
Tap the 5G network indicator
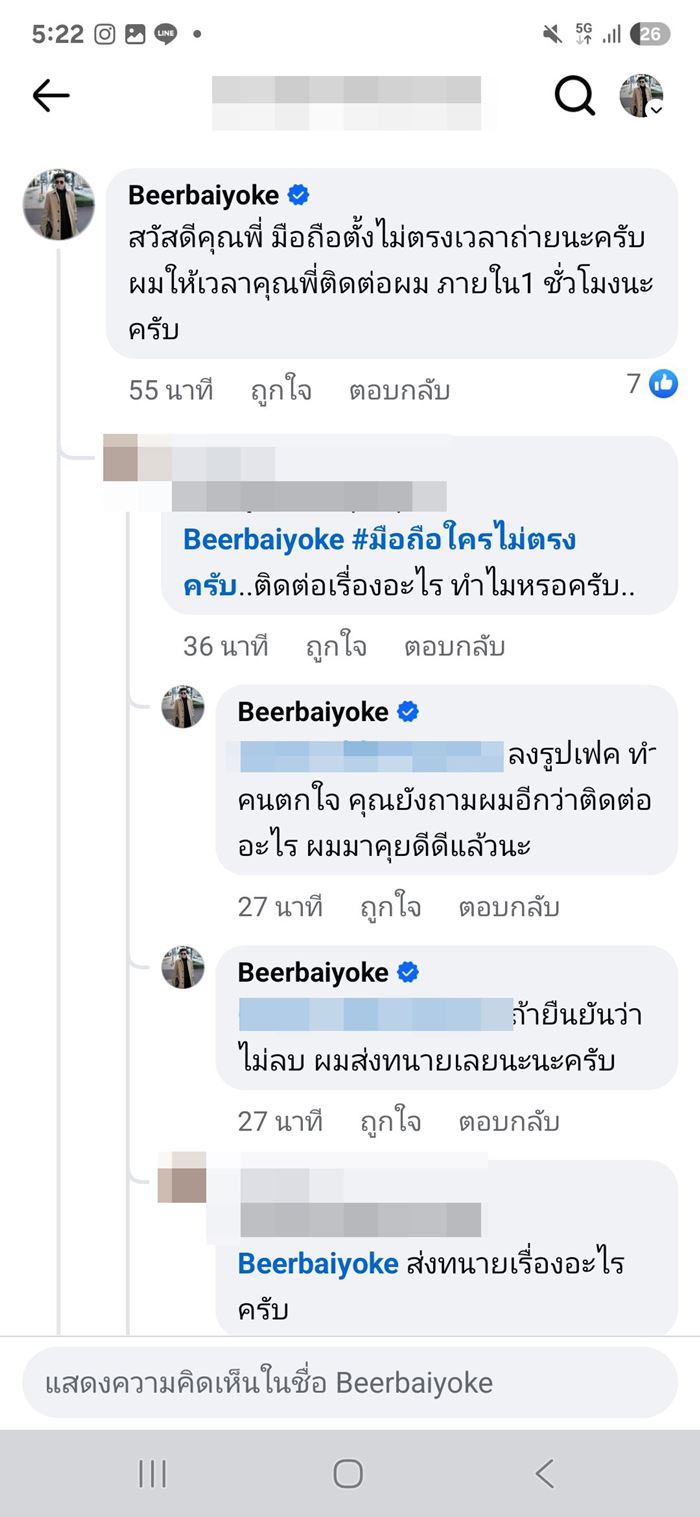coord(583,33)
